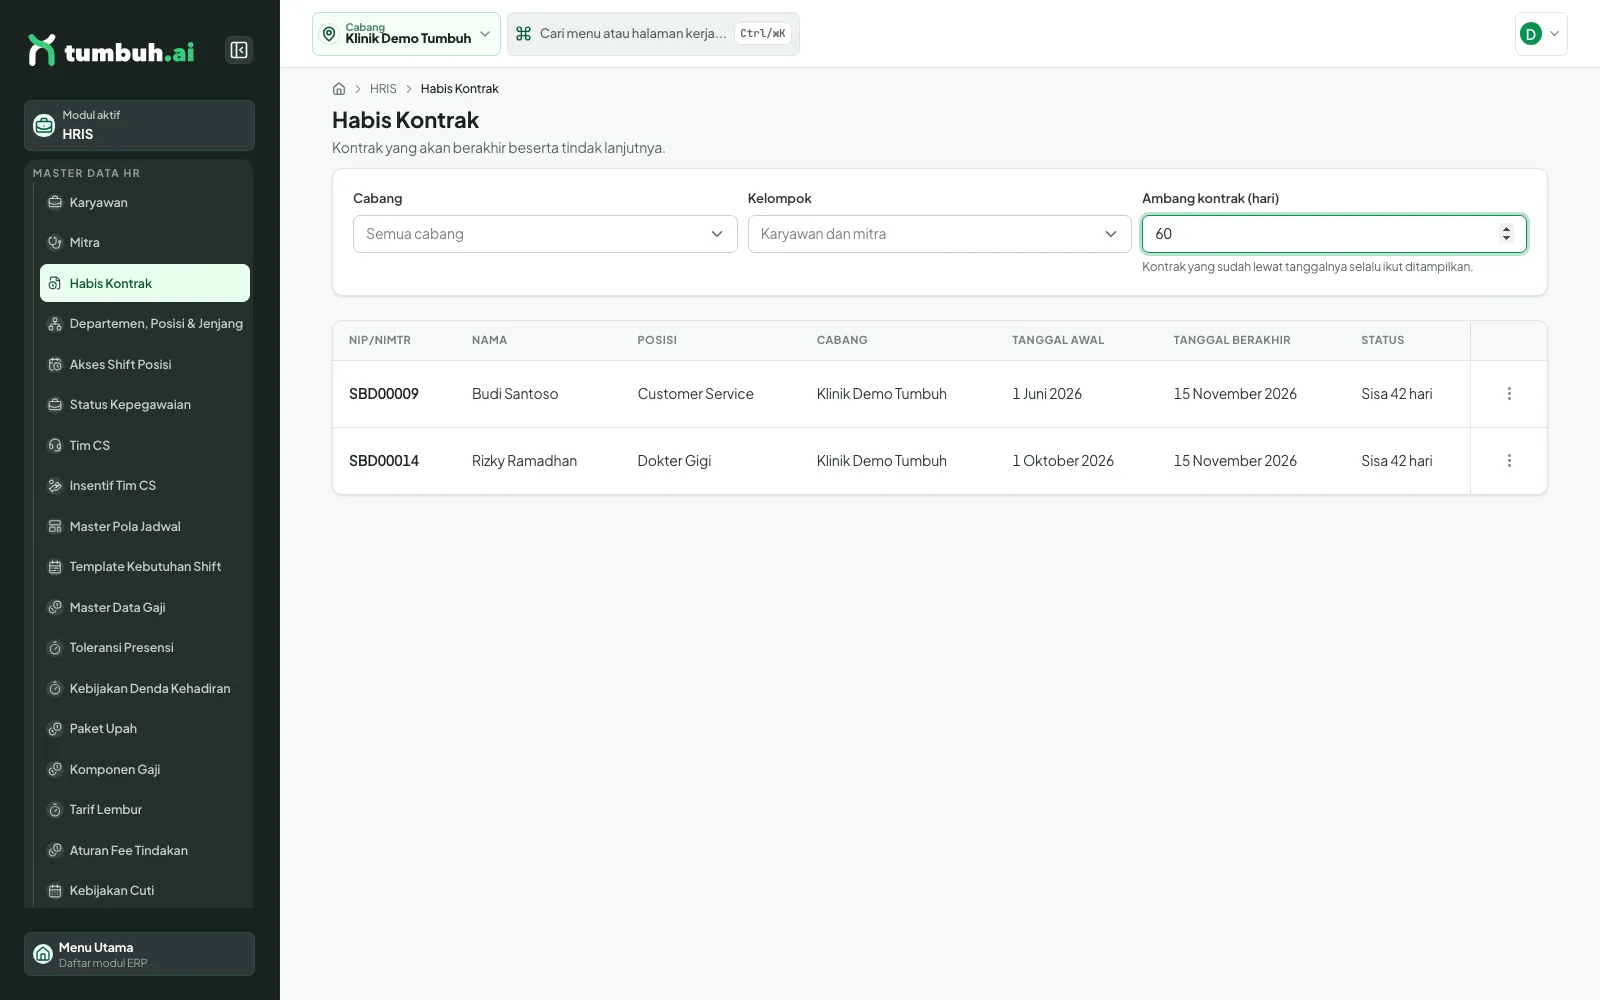Expand the Semua cabang dropdown
Viewport: 1600px width, 1000px height.
point(545,234)
